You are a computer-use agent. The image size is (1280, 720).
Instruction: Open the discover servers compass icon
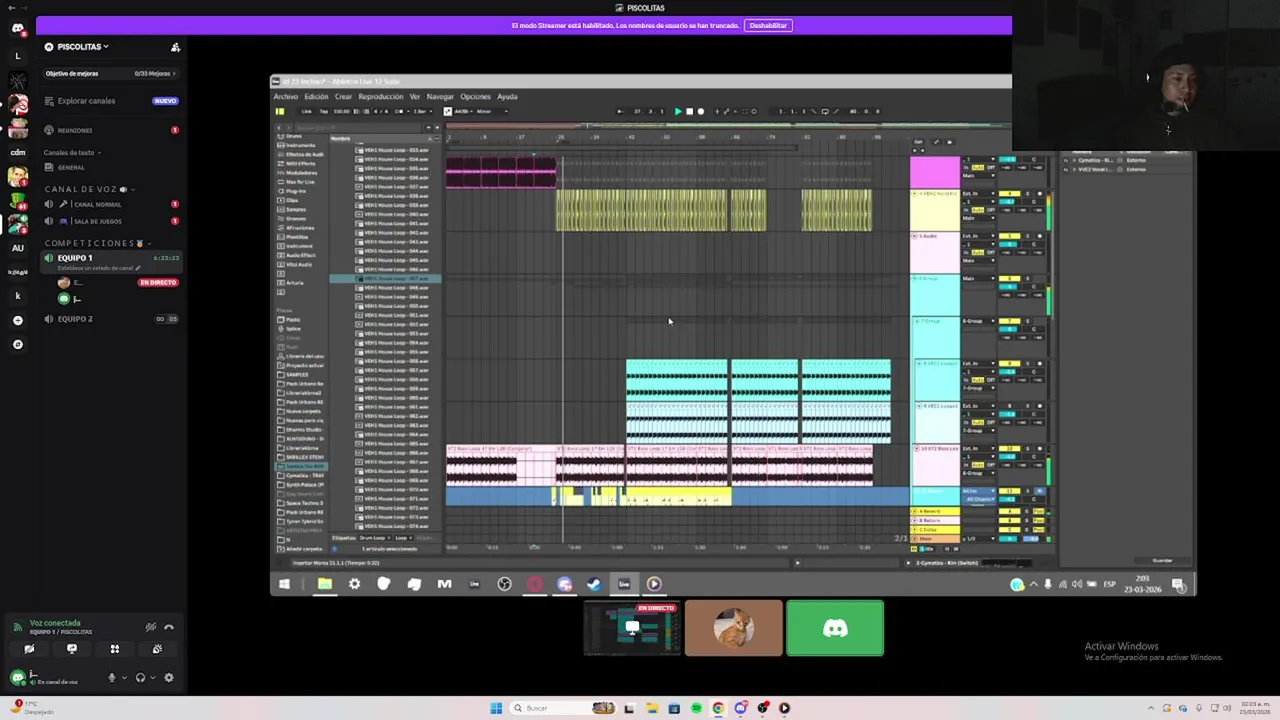(x=17, y=344)
